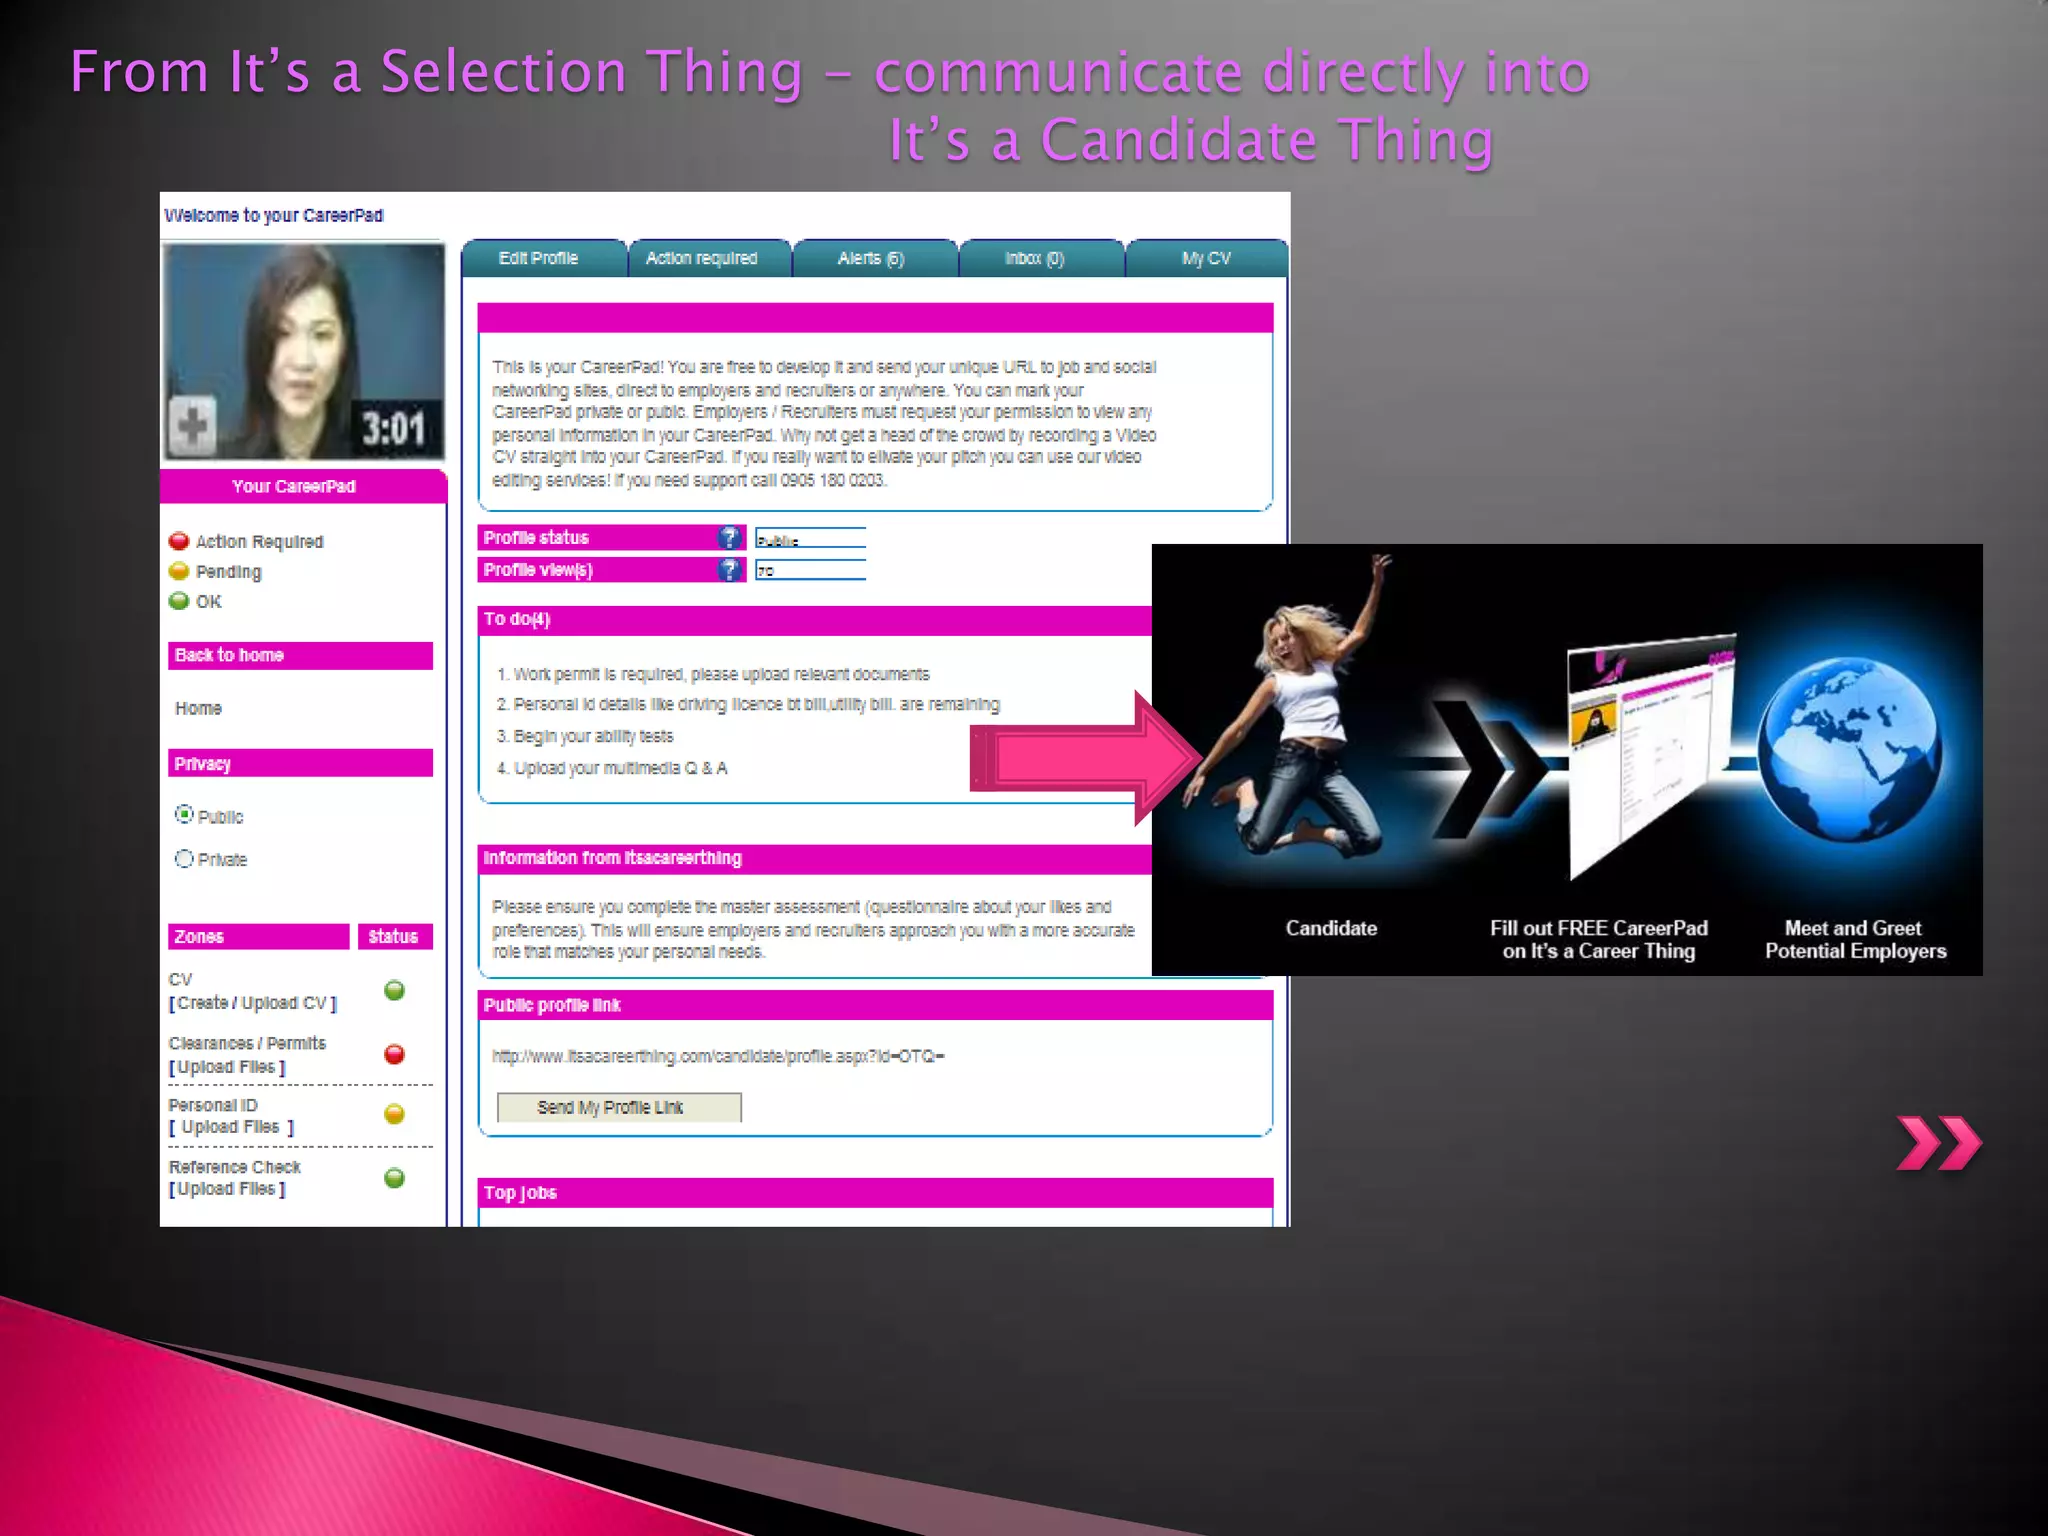Click the green OK legend dot
Screen dimensions: 2048x1536
179,601
